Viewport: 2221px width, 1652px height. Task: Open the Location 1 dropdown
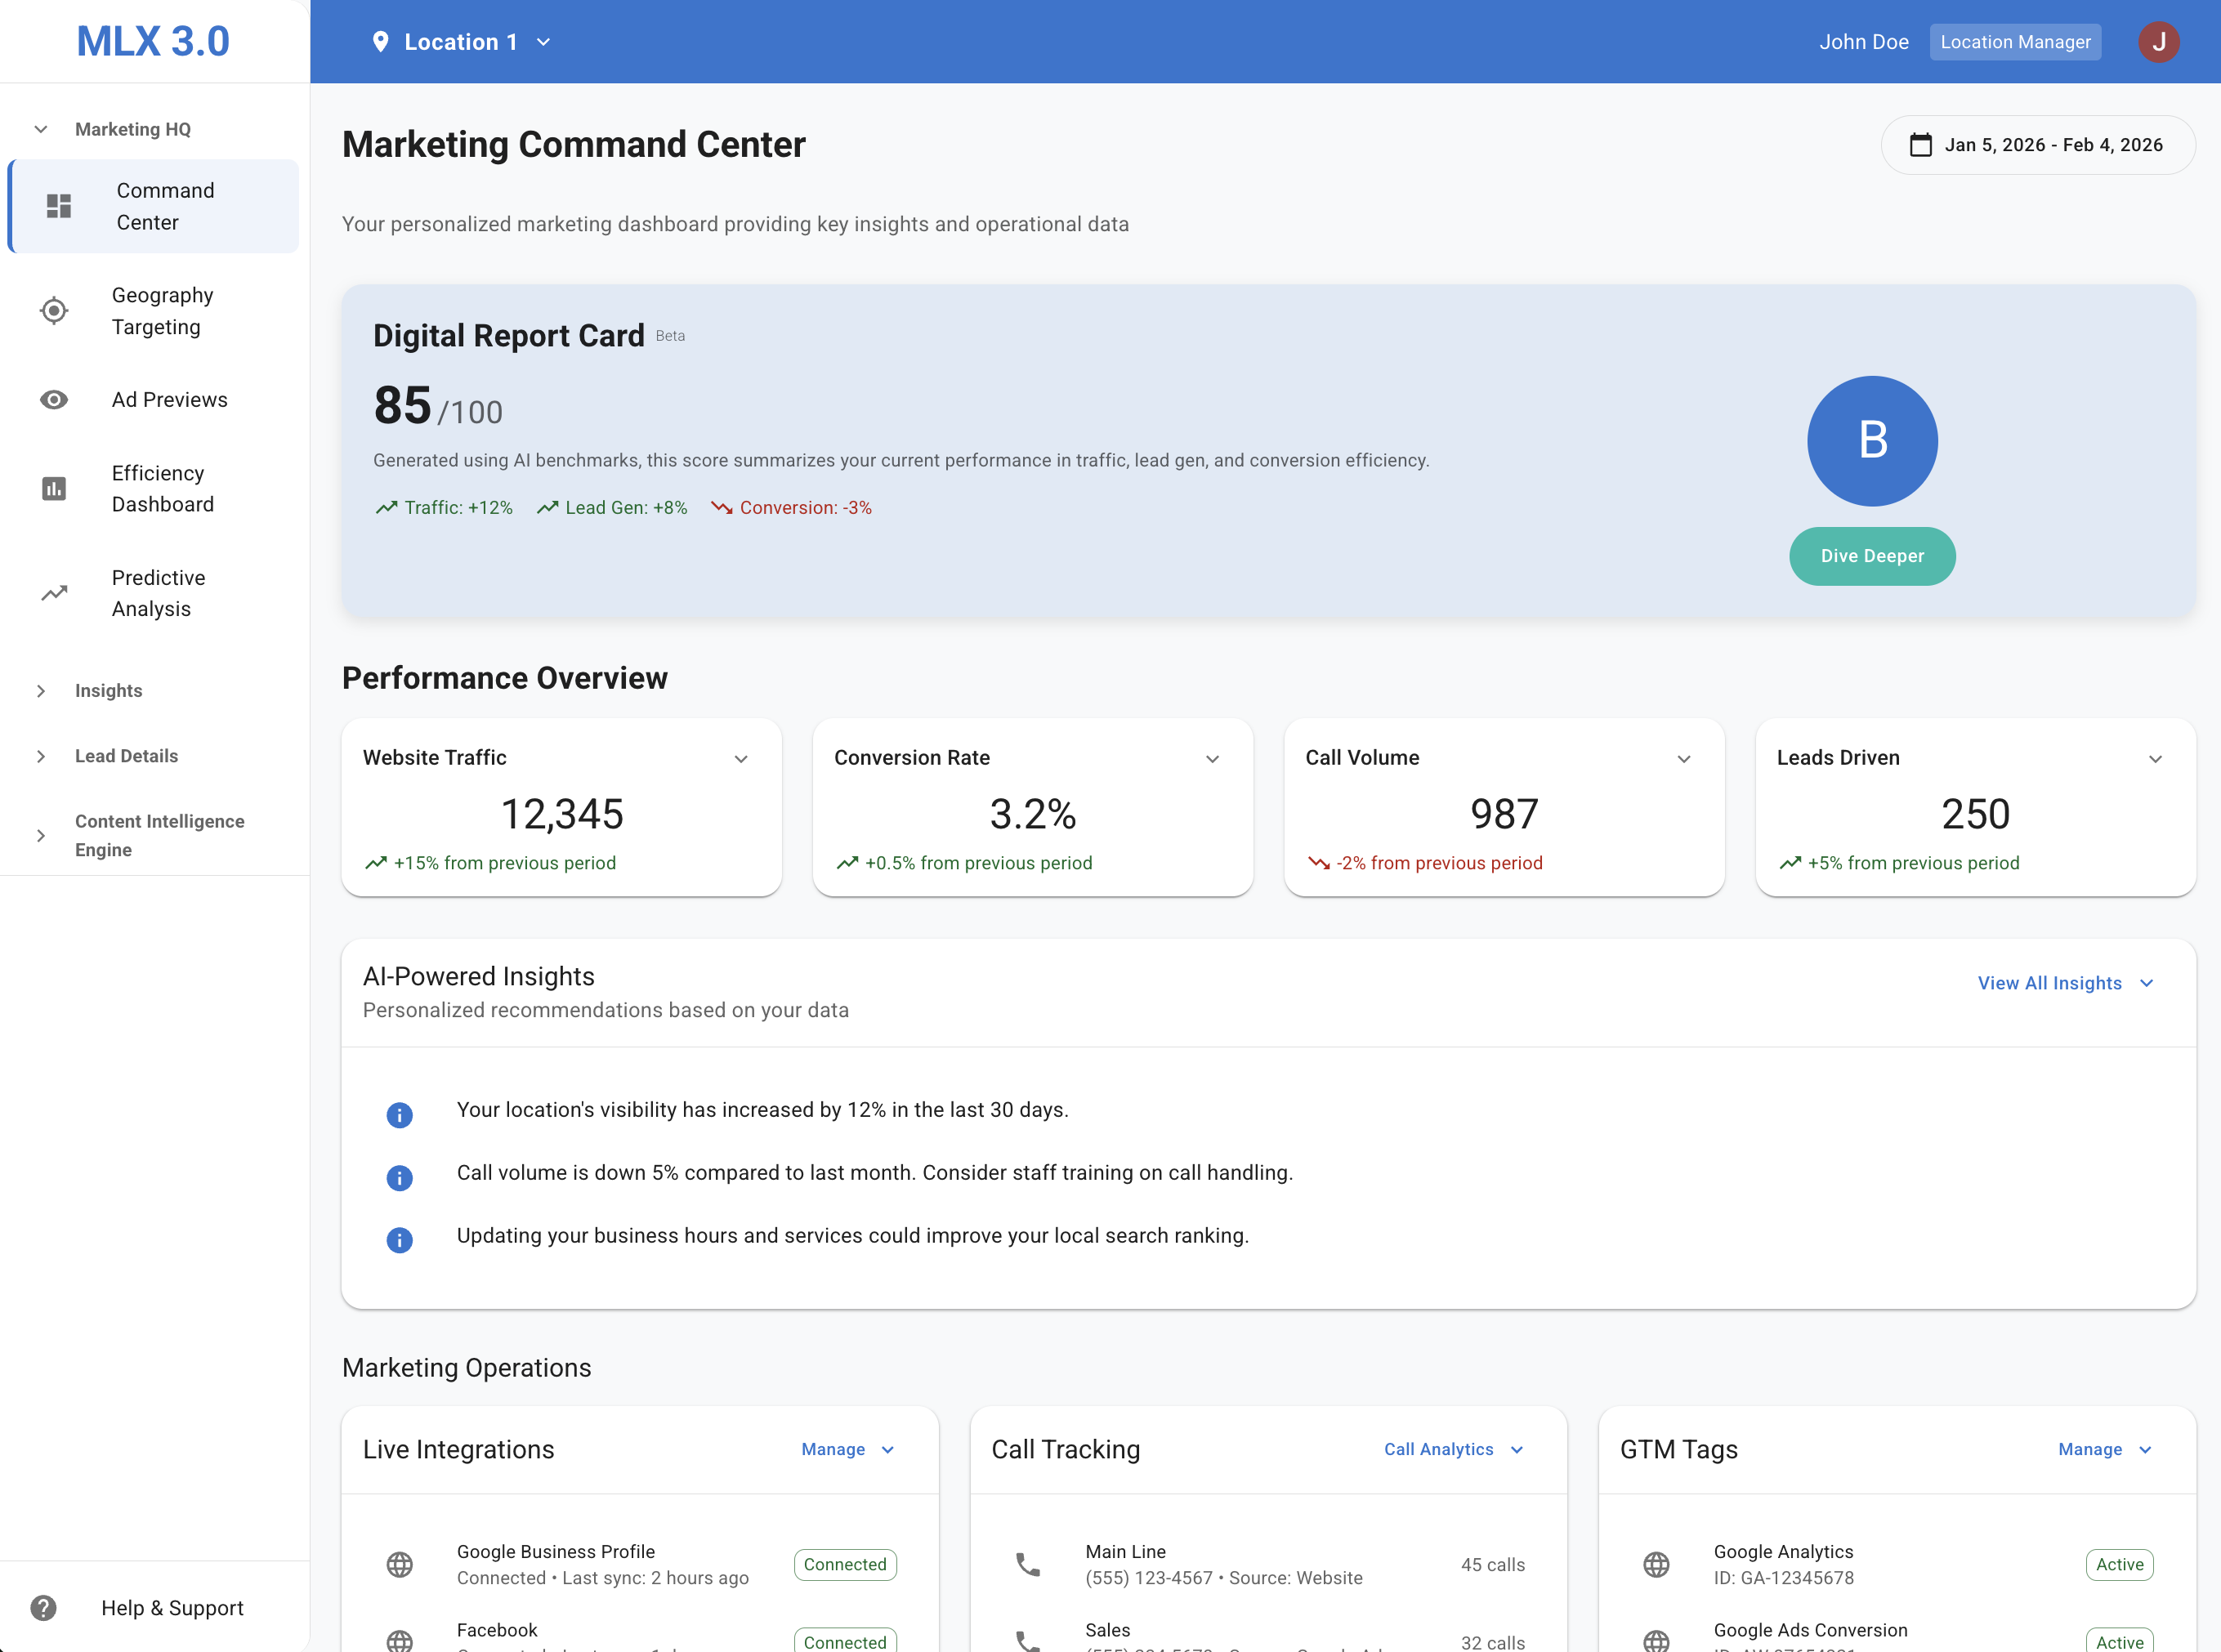[460, 42]
